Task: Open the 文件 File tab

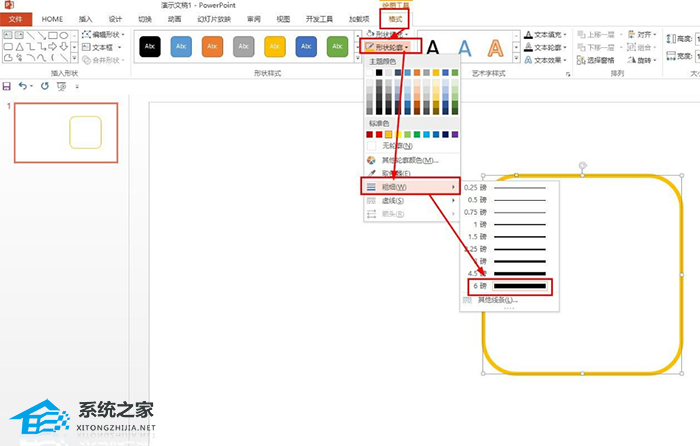Action: pos(16,19)
